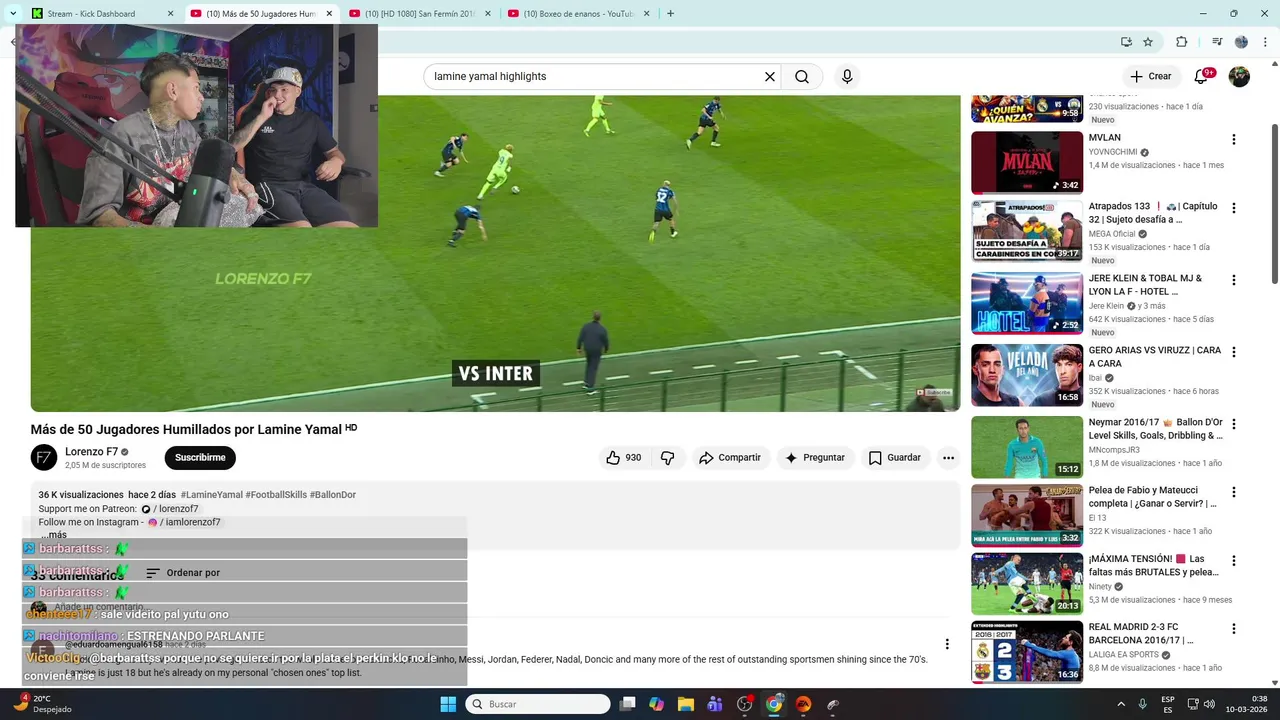
Task: Open YouTube notifications bell
Action: [x=1202, y=76]
